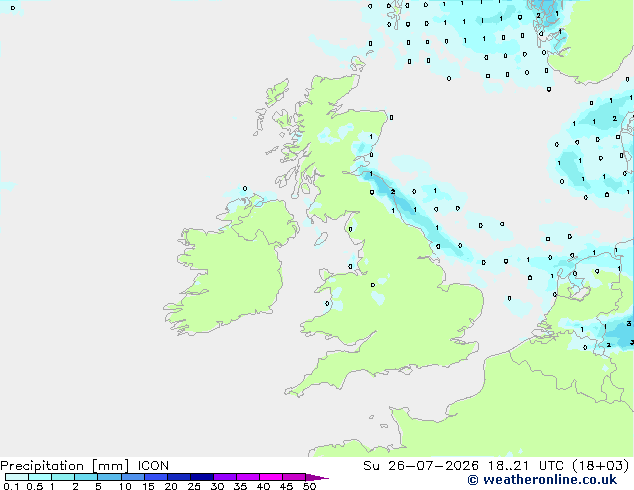Click the 1–2 mm legend color swatch
The image size is (634, 490).
(x=63, y=477)
